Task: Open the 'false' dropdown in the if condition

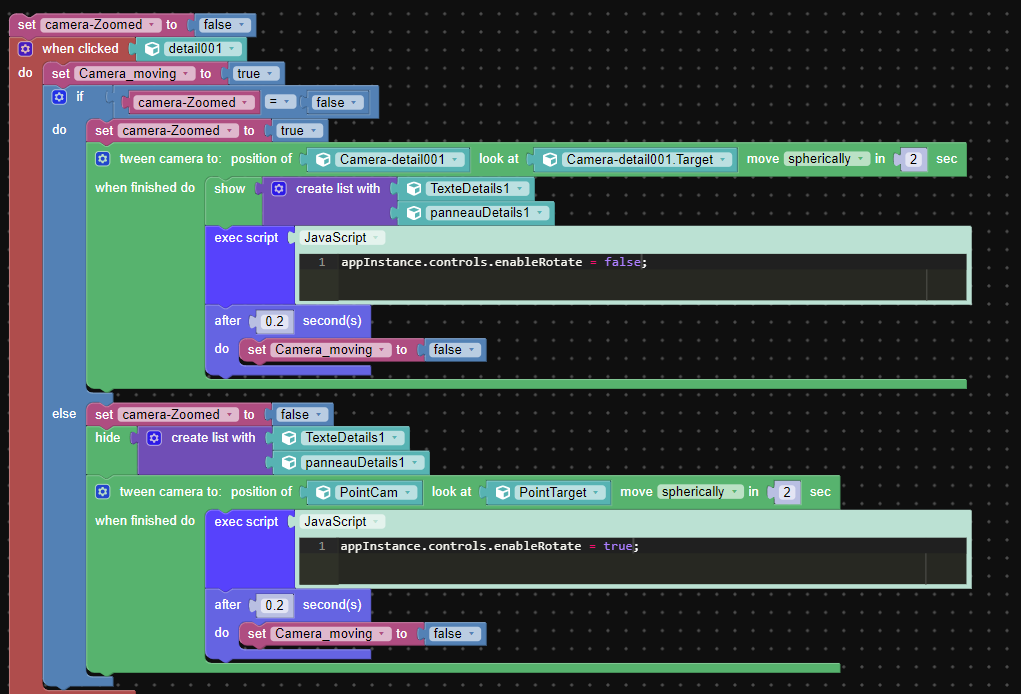Action: pos(336,102)
